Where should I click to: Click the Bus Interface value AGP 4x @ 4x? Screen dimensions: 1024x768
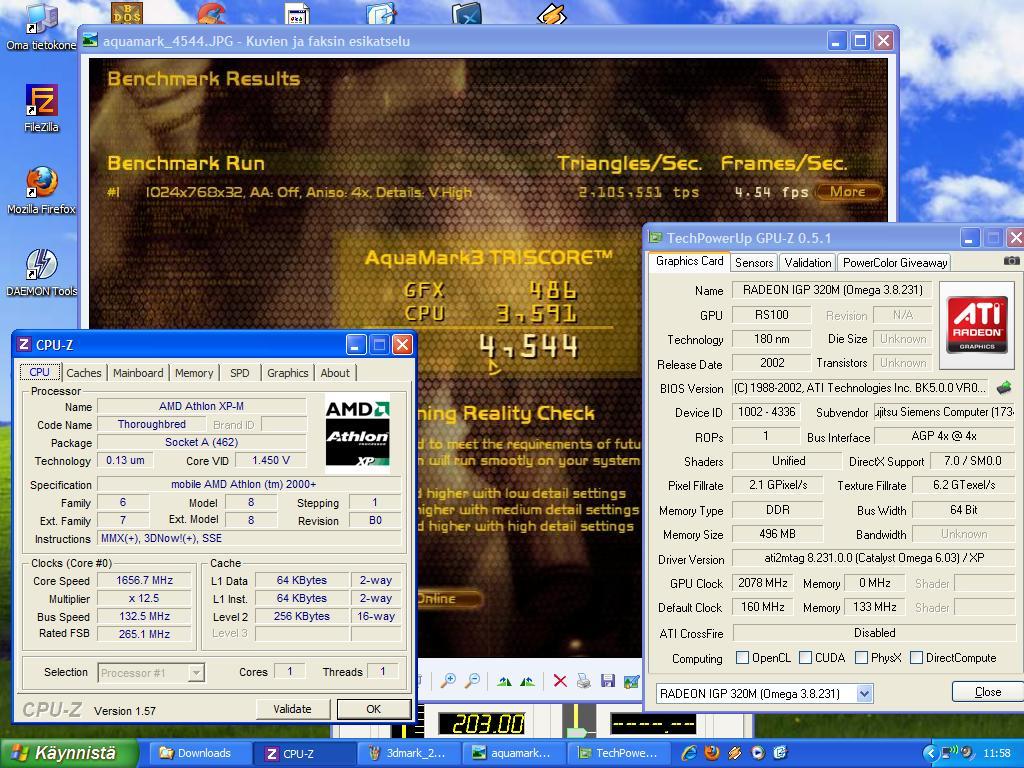(944, 436)
